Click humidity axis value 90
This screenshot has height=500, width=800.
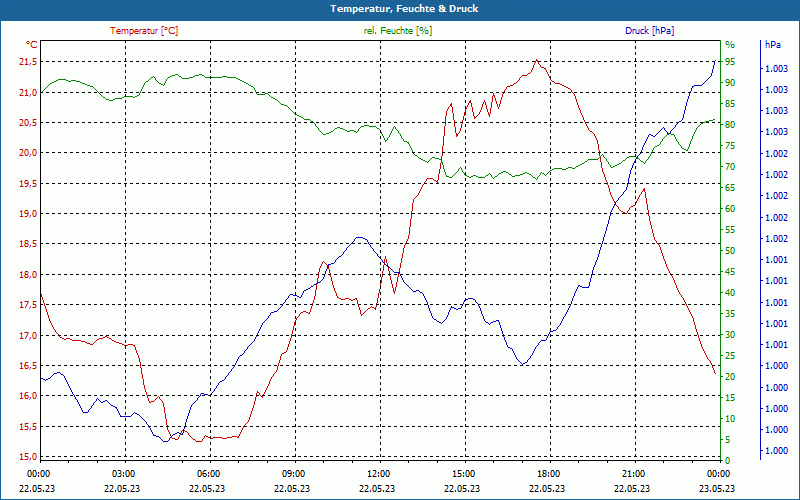coord(730,83)
